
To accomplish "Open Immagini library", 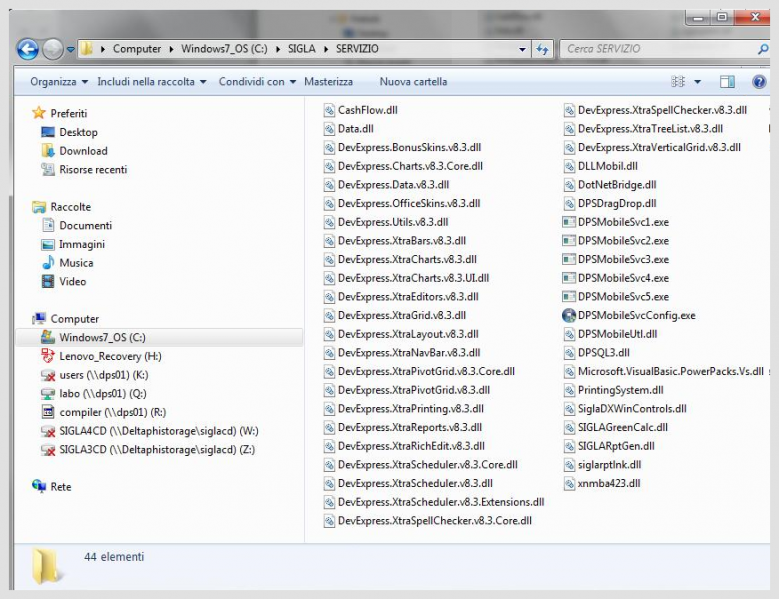I will click(x=82, y=244).
